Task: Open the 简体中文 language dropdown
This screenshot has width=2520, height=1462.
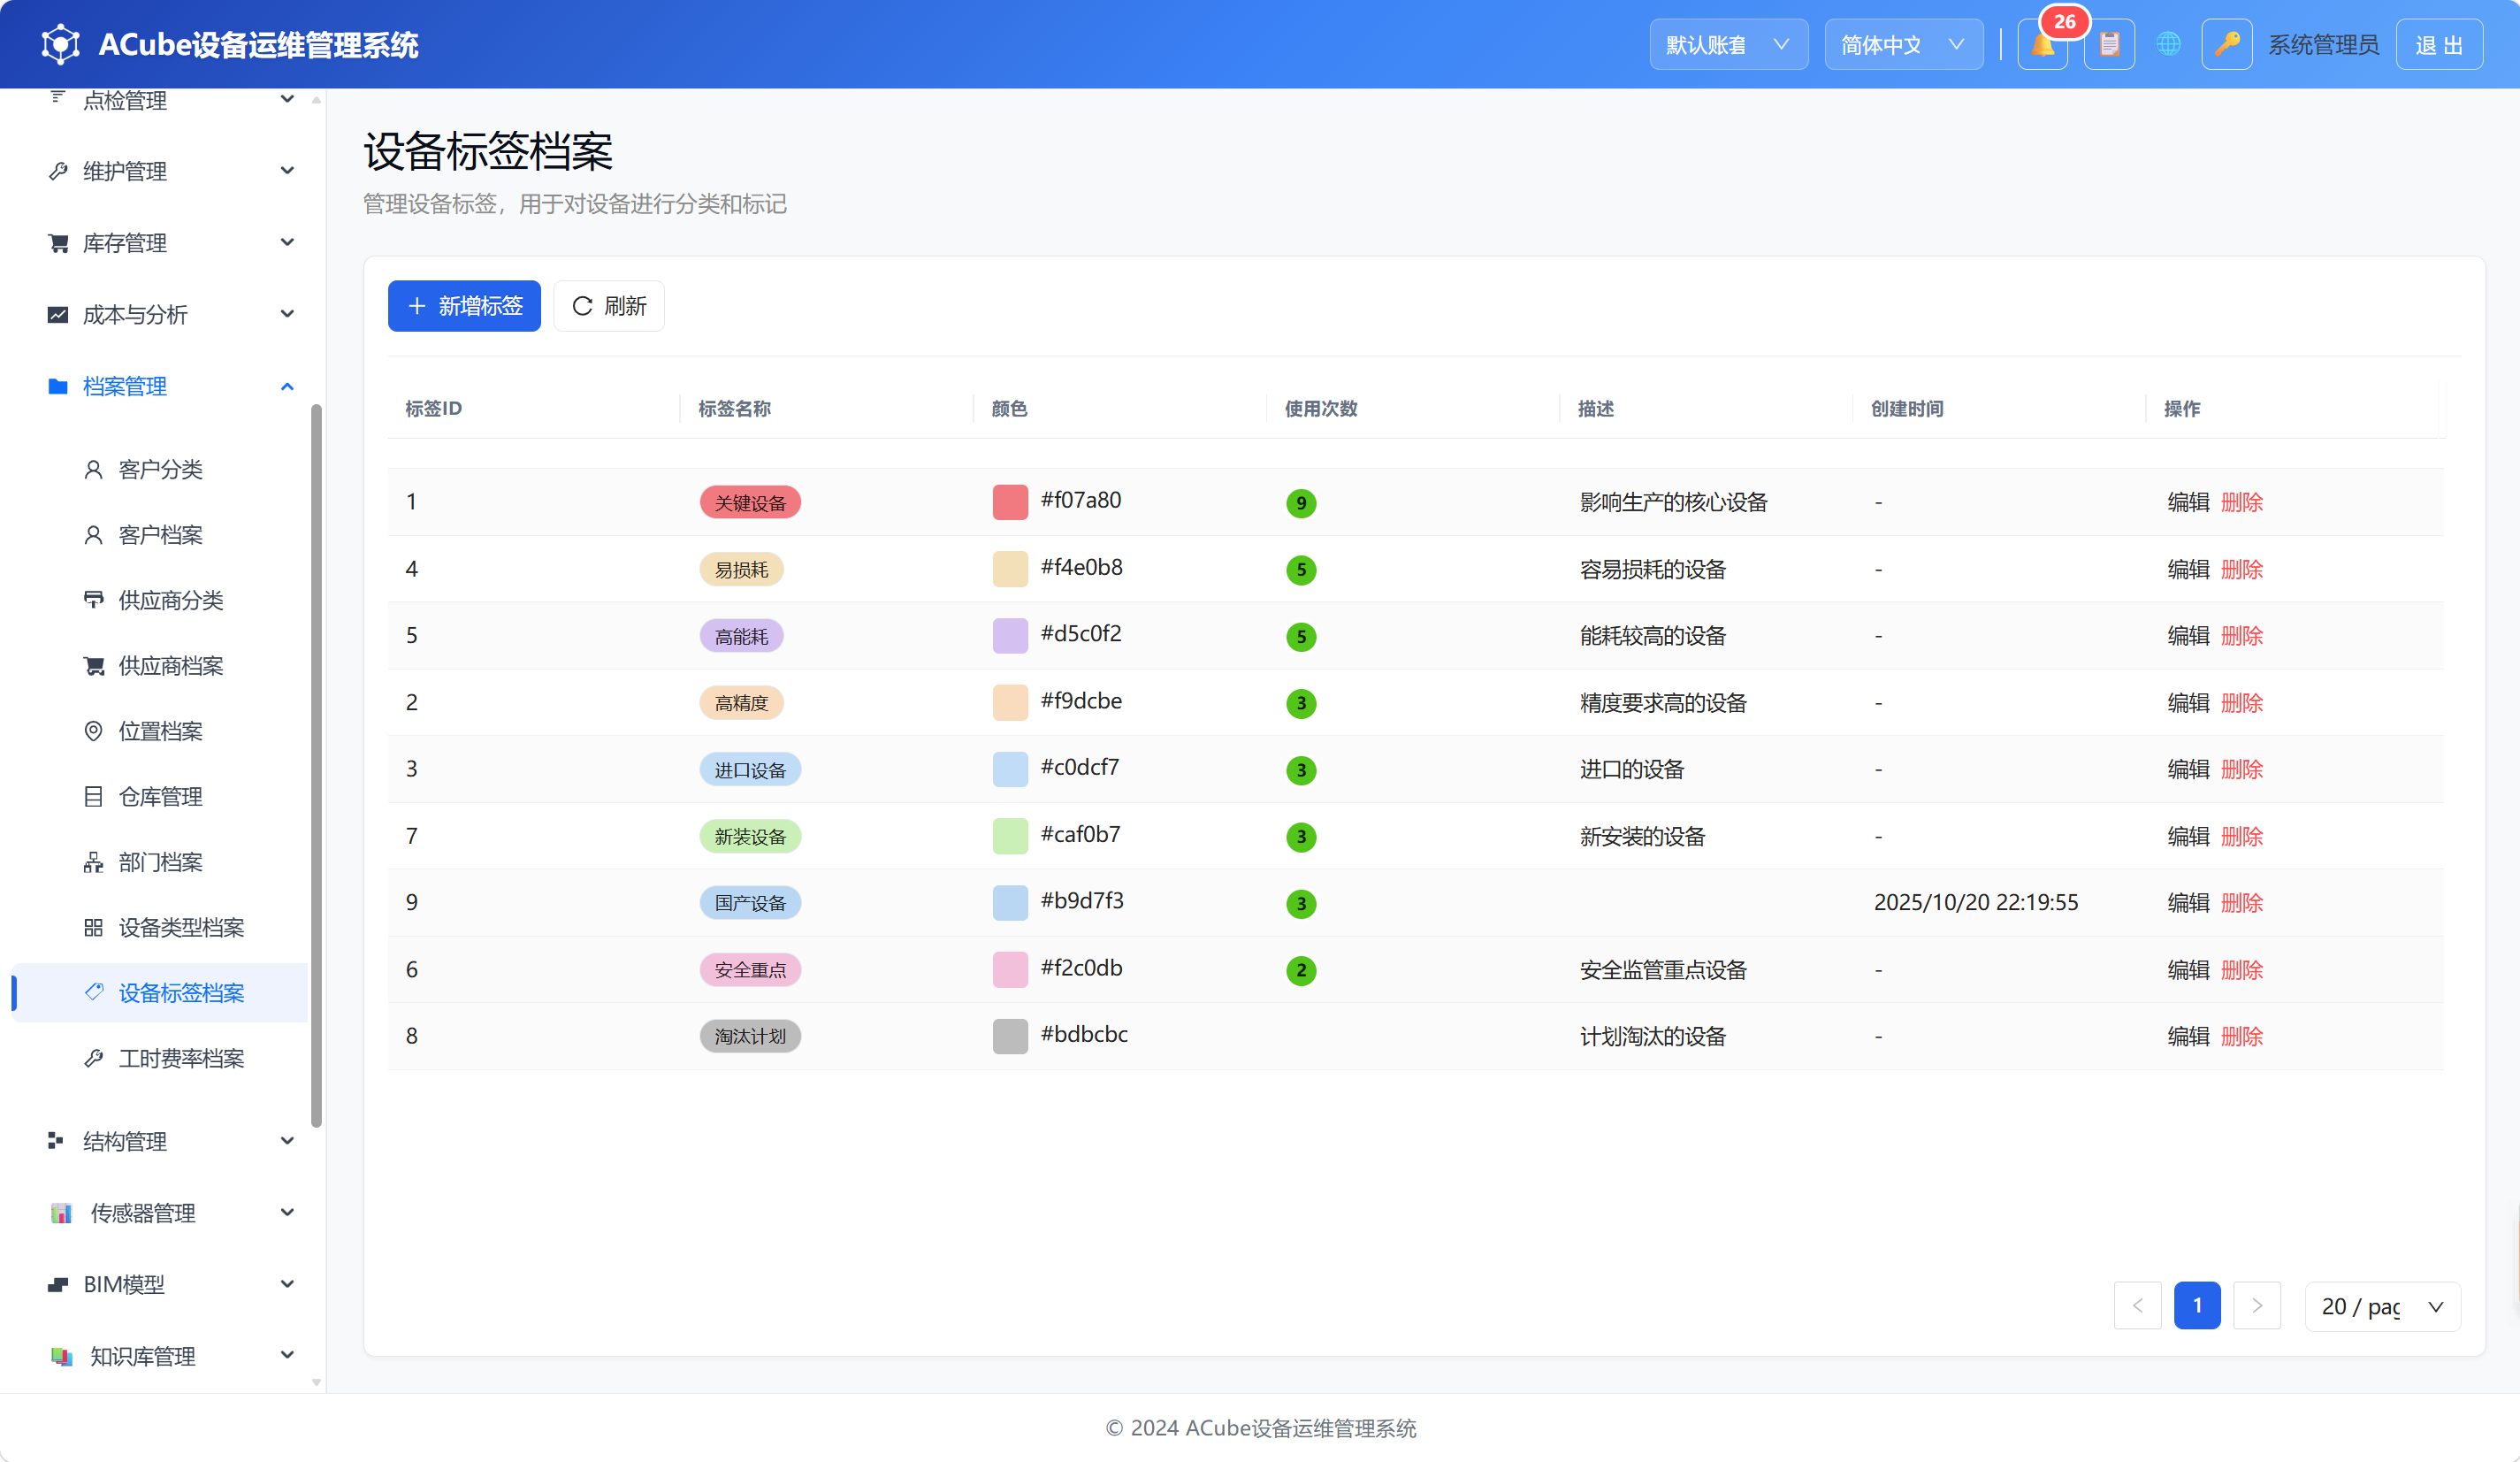Action: [1903, 45]
